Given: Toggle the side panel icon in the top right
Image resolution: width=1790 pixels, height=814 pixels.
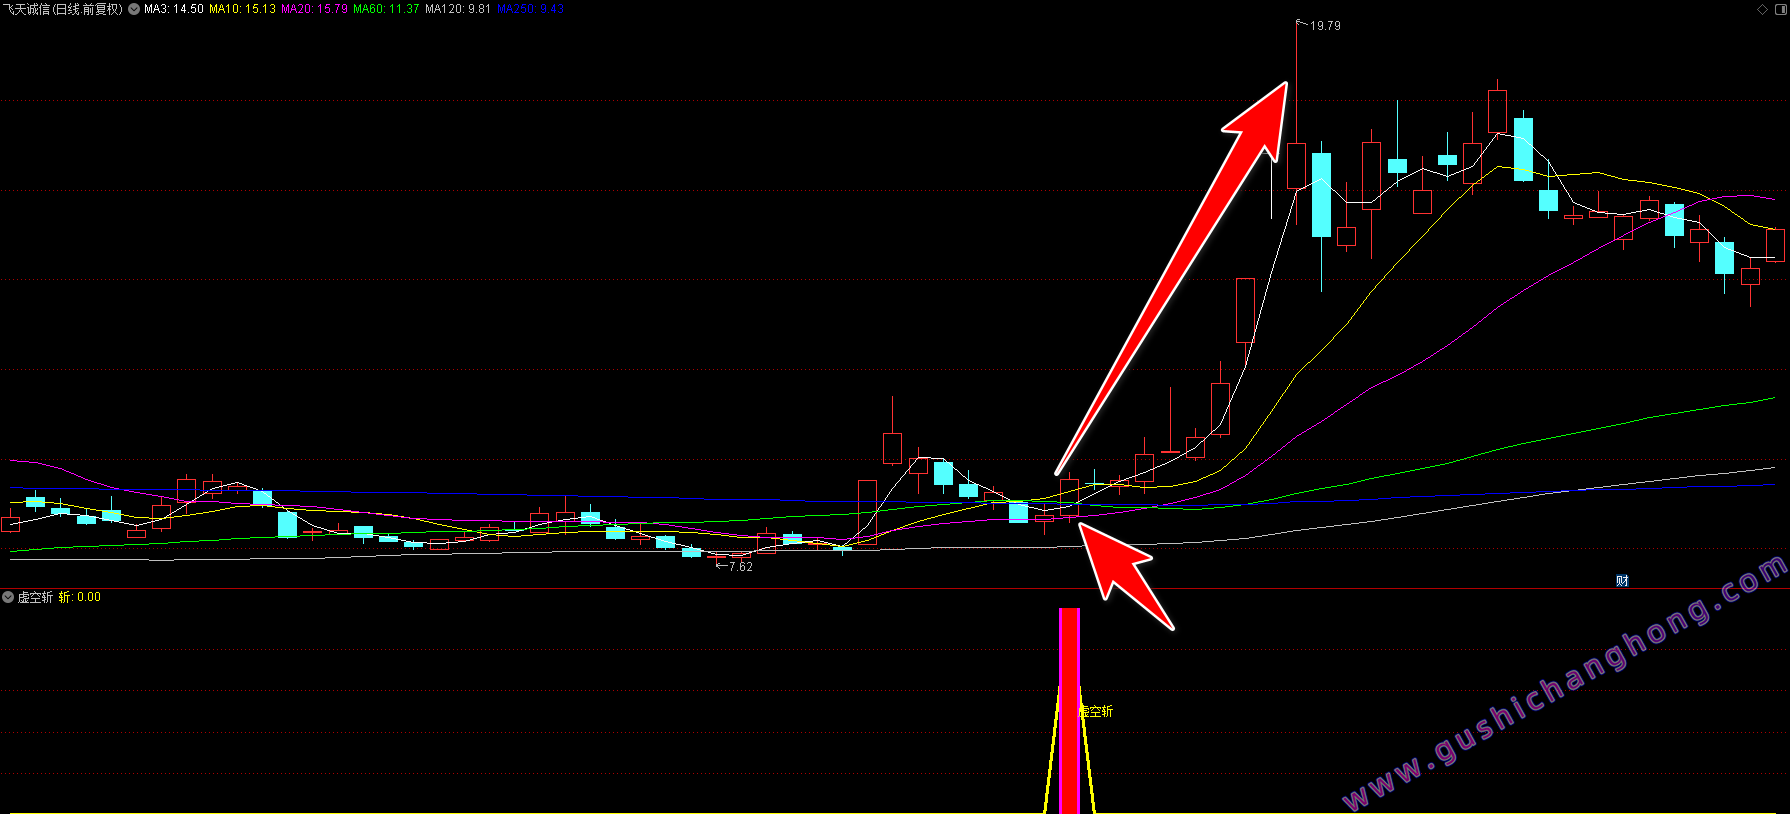Looking at the screenshot, I should [1781, 9].
